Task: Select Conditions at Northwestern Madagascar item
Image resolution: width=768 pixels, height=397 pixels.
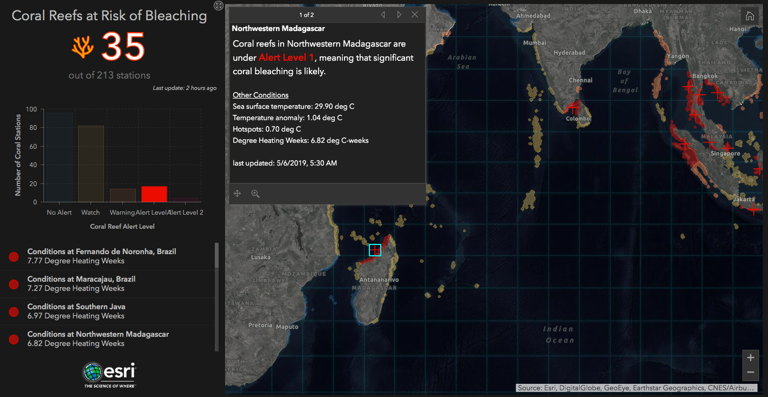Action: [108, 339]
